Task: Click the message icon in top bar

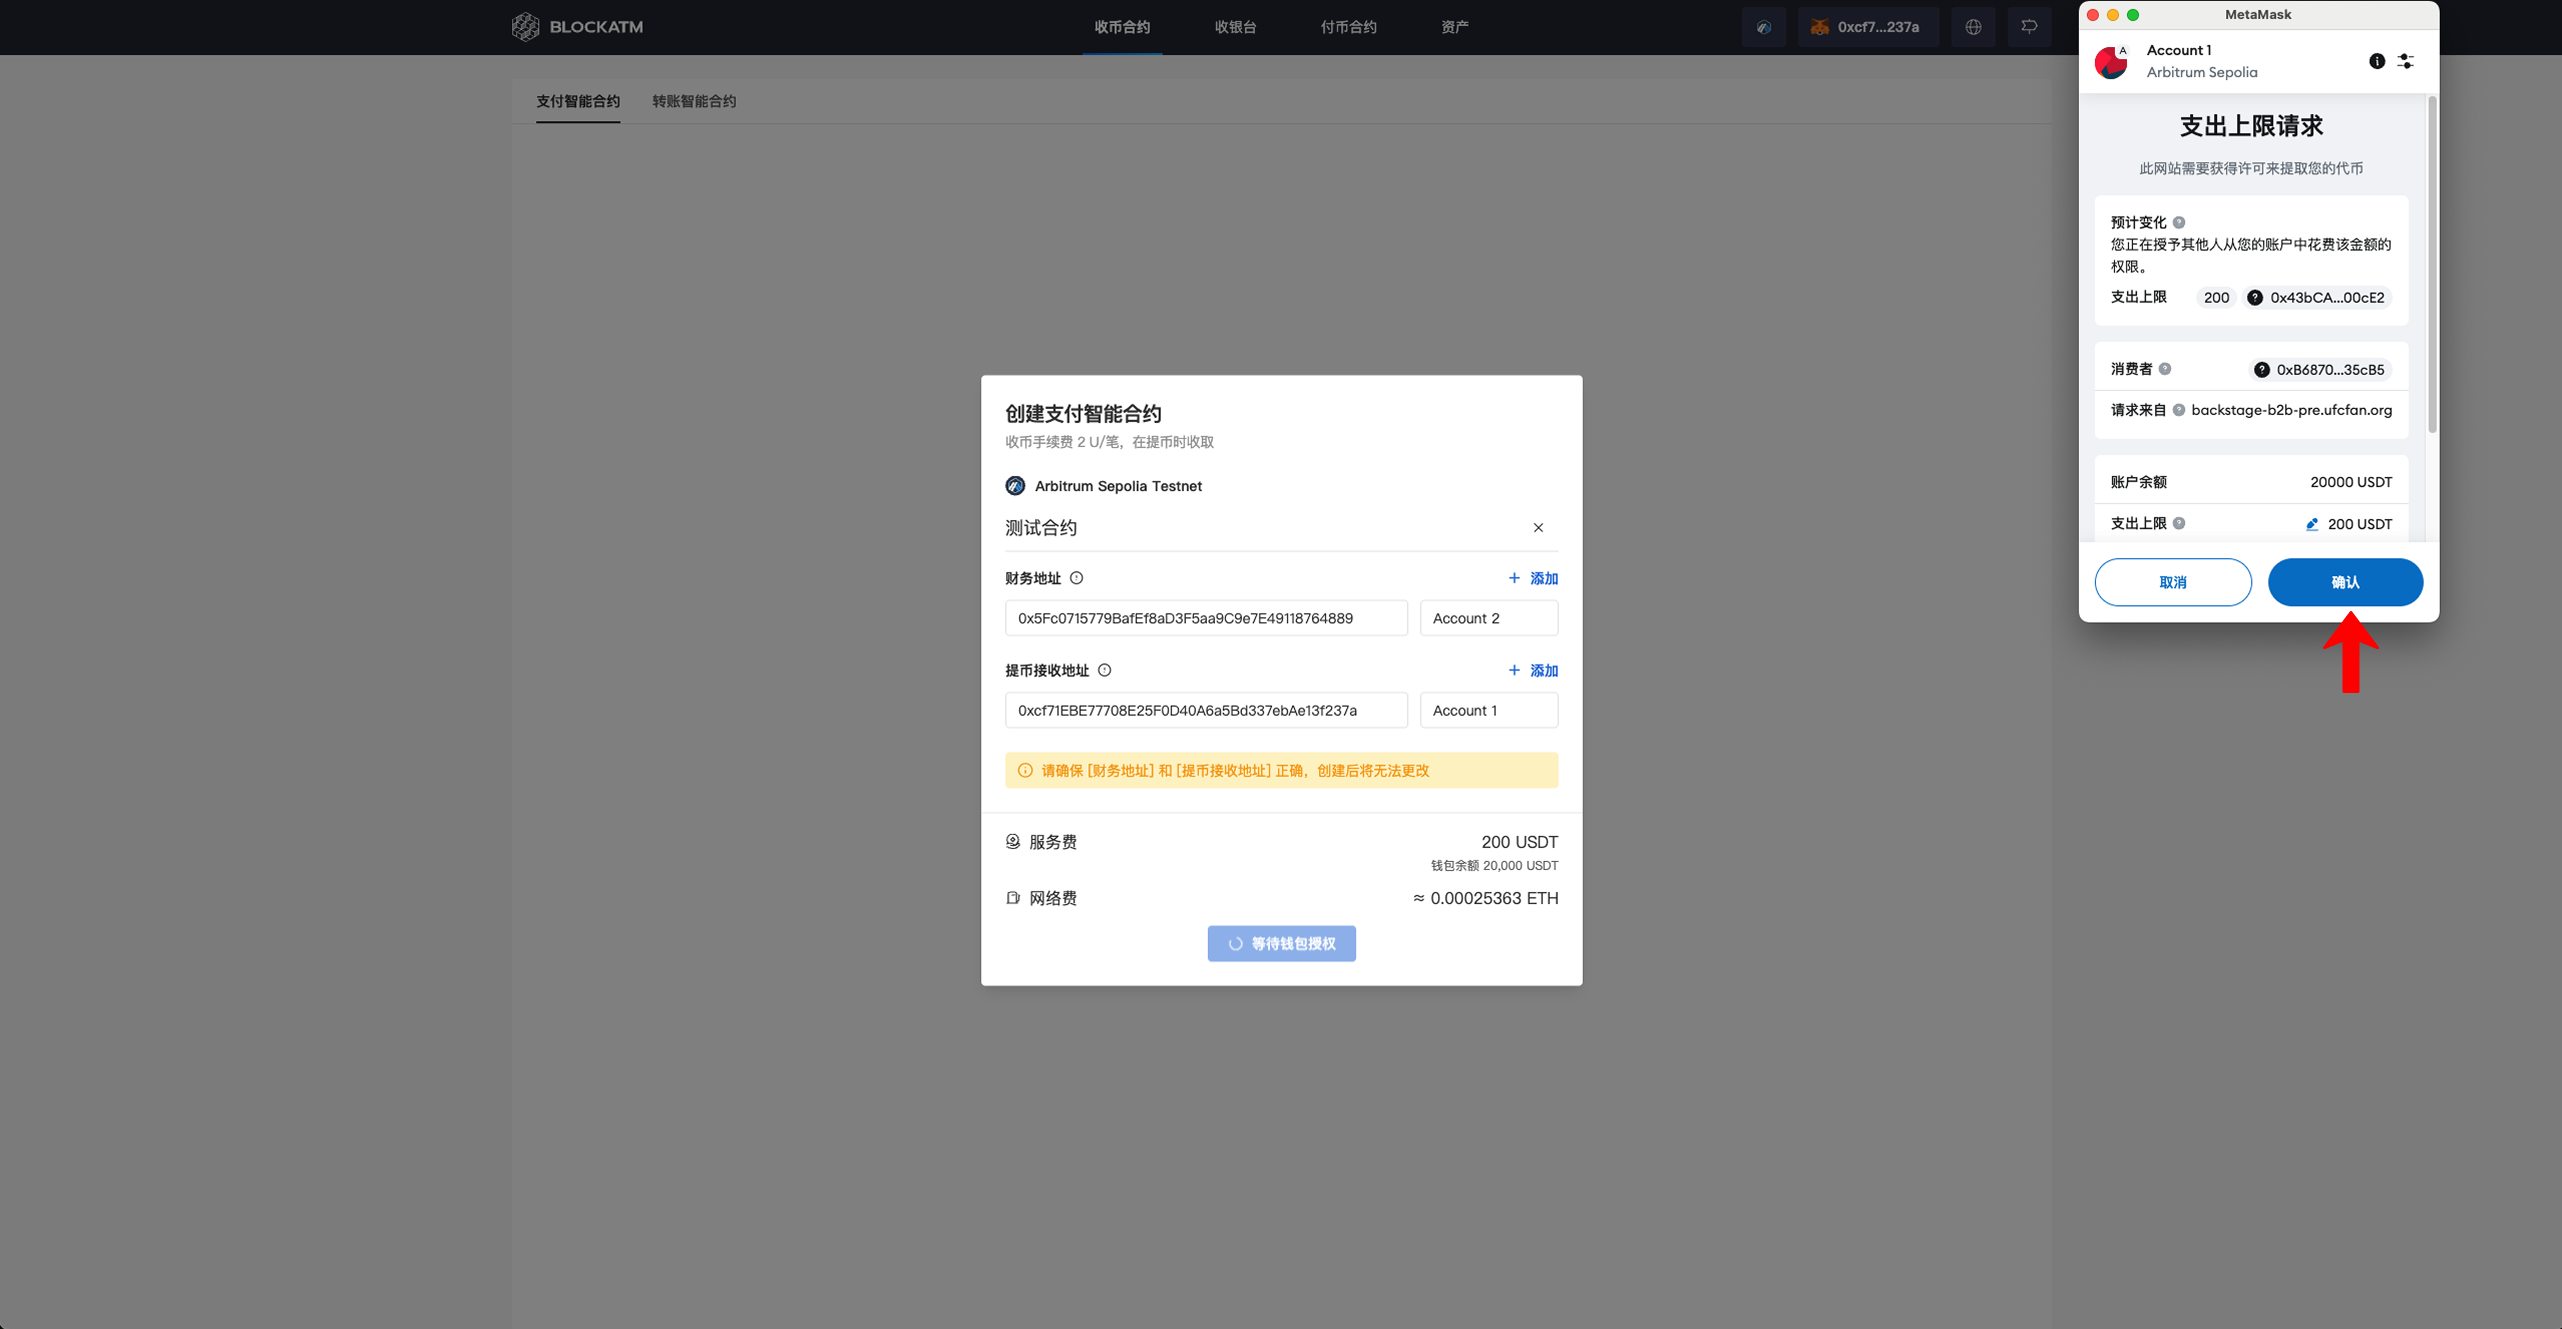Action: click(2028, 27)
